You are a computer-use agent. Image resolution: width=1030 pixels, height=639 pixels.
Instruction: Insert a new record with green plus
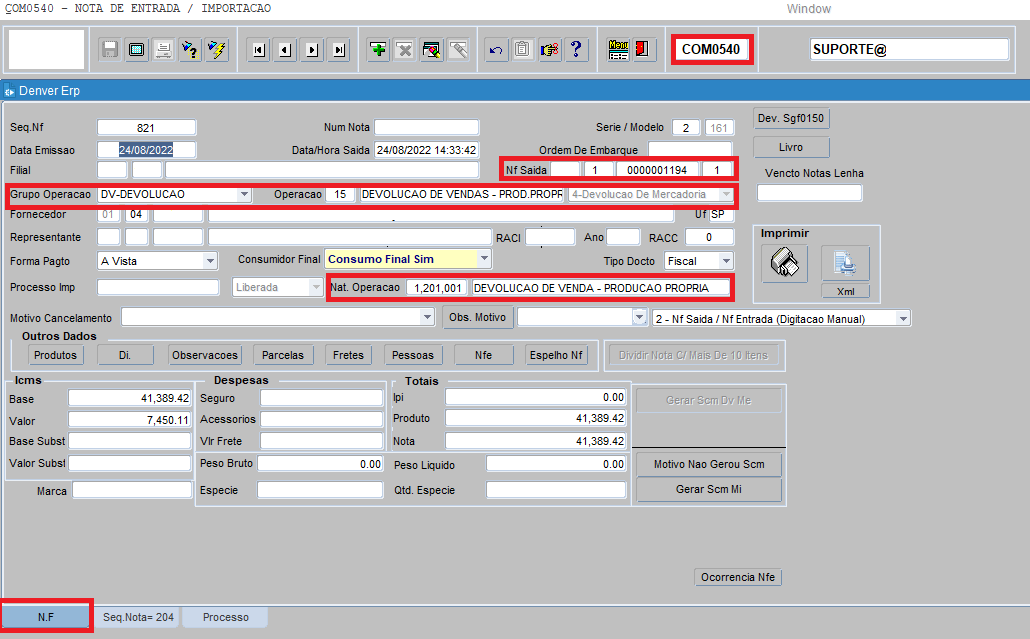(x=378, y=50)
